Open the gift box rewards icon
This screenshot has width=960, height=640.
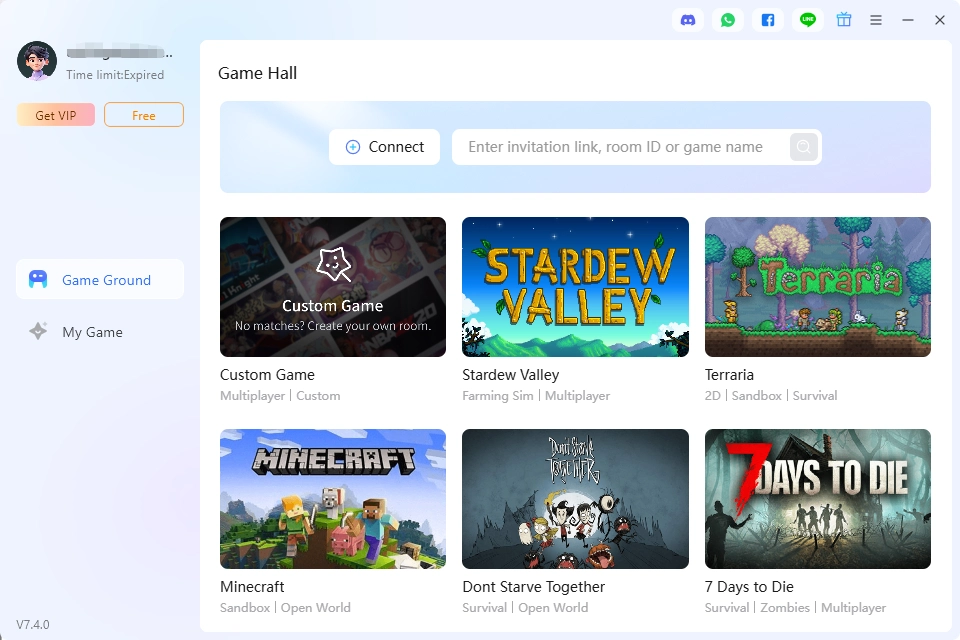click(844, 20)
